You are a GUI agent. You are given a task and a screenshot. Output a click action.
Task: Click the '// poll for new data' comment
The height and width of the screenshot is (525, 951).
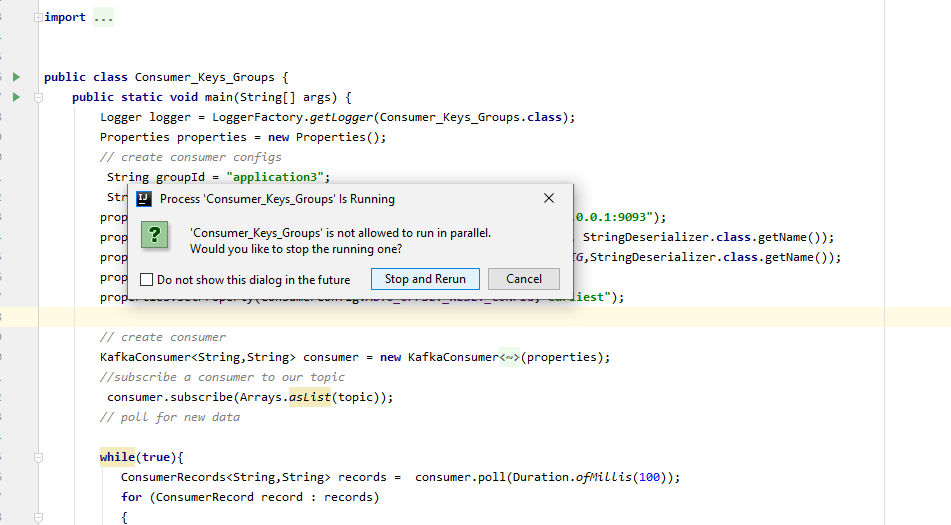click(x=170, y=417)
